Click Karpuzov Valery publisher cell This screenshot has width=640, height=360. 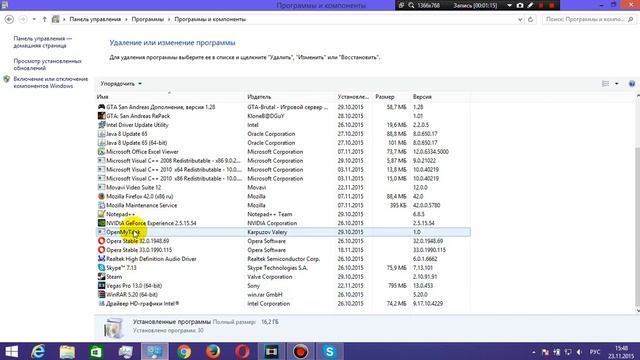(x=267, y=232)
